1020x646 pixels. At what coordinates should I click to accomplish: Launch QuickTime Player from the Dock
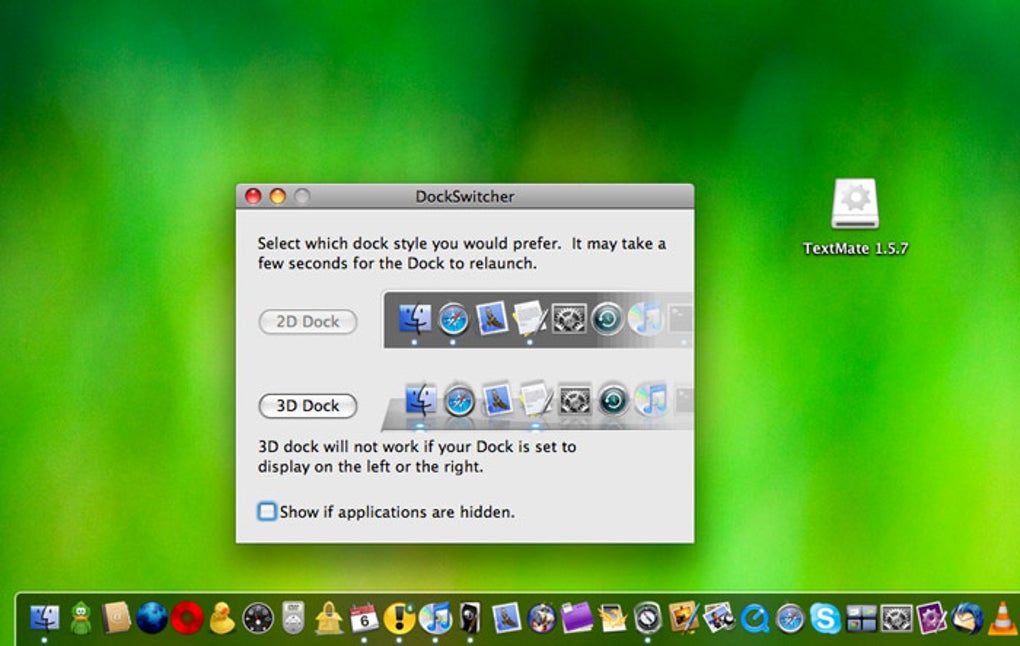point(755,618)
